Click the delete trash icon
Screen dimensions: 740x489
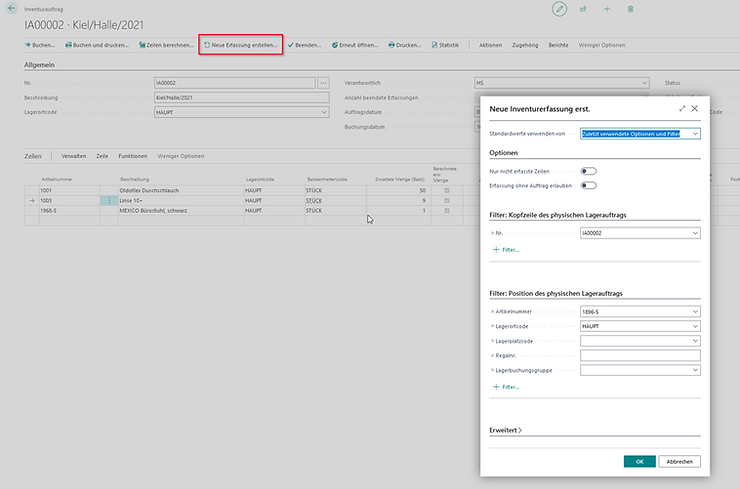coord(630,9)
